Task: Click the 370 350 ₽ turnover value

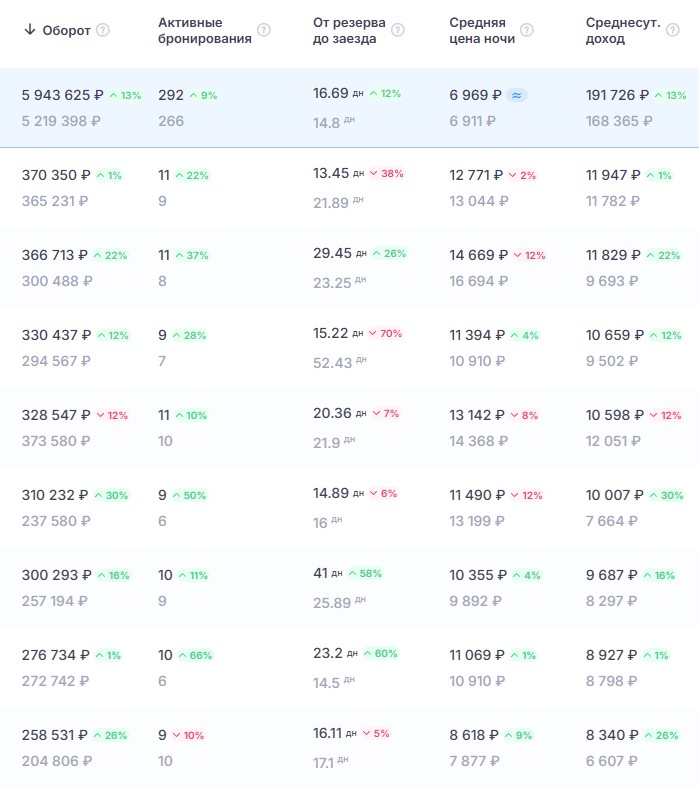Action: [56, 175]
